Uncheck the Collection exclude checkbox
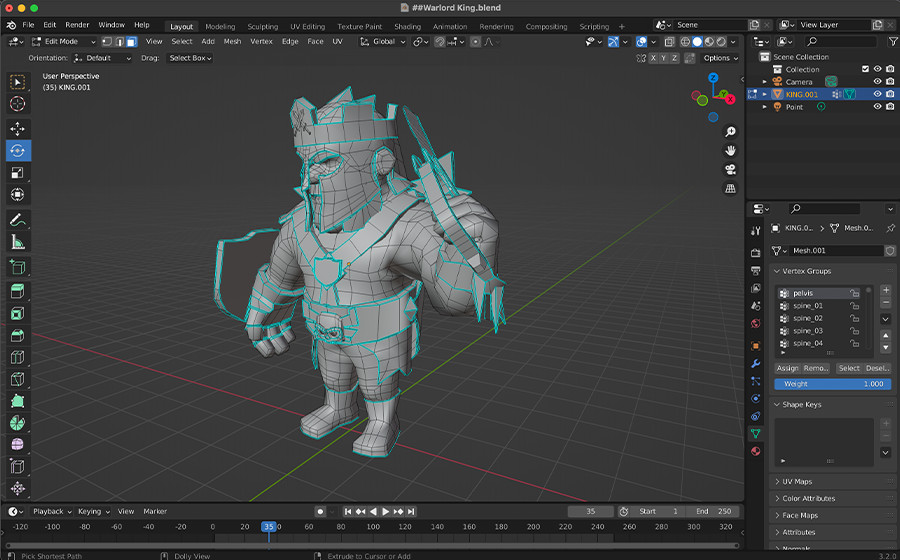This screenshot has width=900, height=560. click(865, 69)
